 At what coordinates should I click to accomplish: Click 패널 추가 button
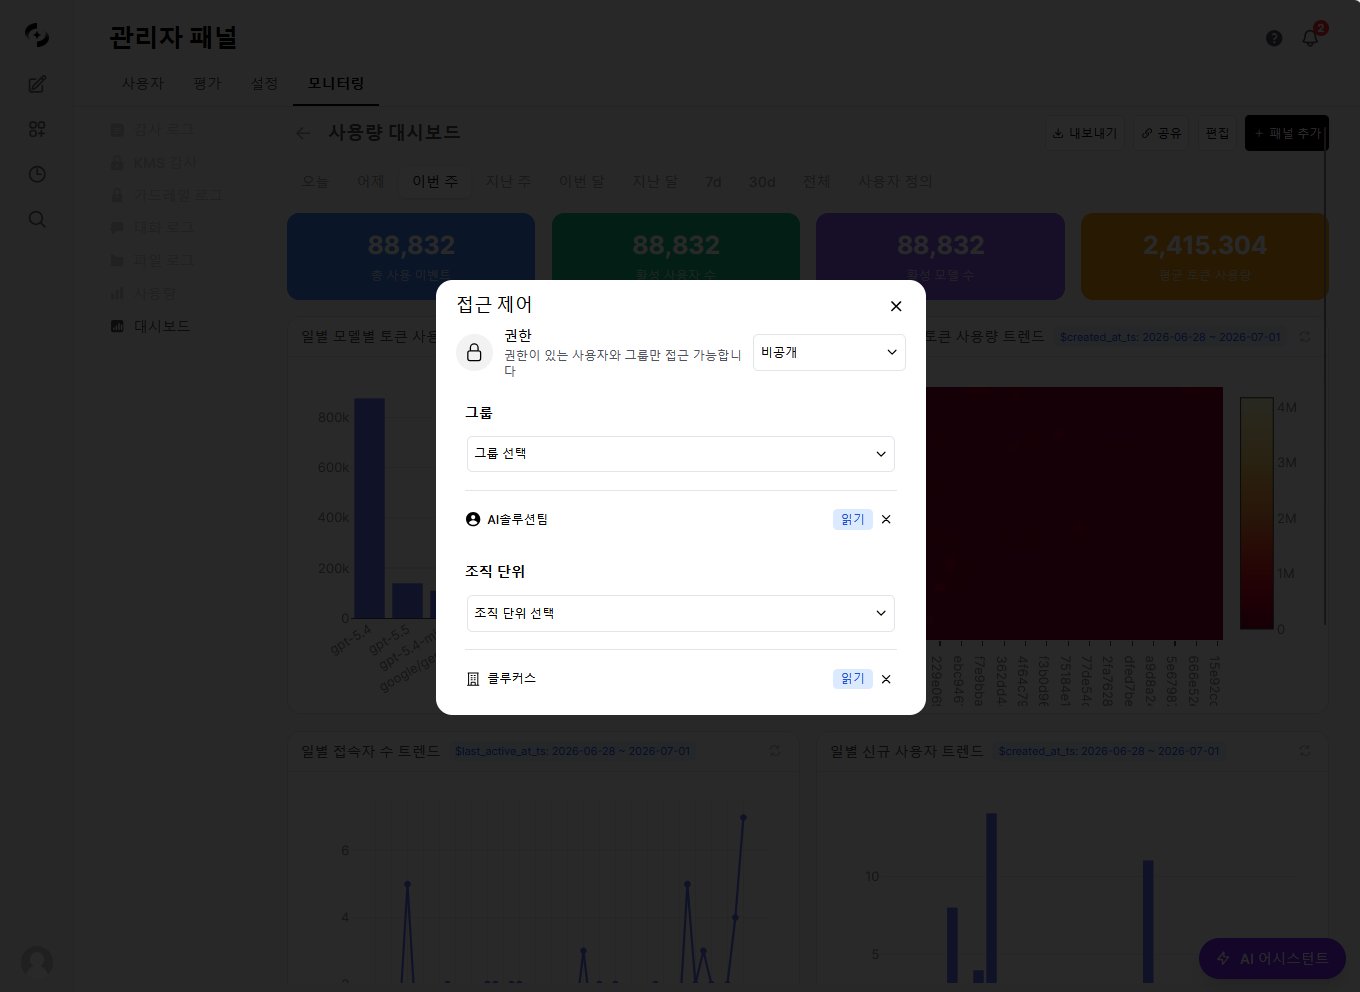point(1287,133)
